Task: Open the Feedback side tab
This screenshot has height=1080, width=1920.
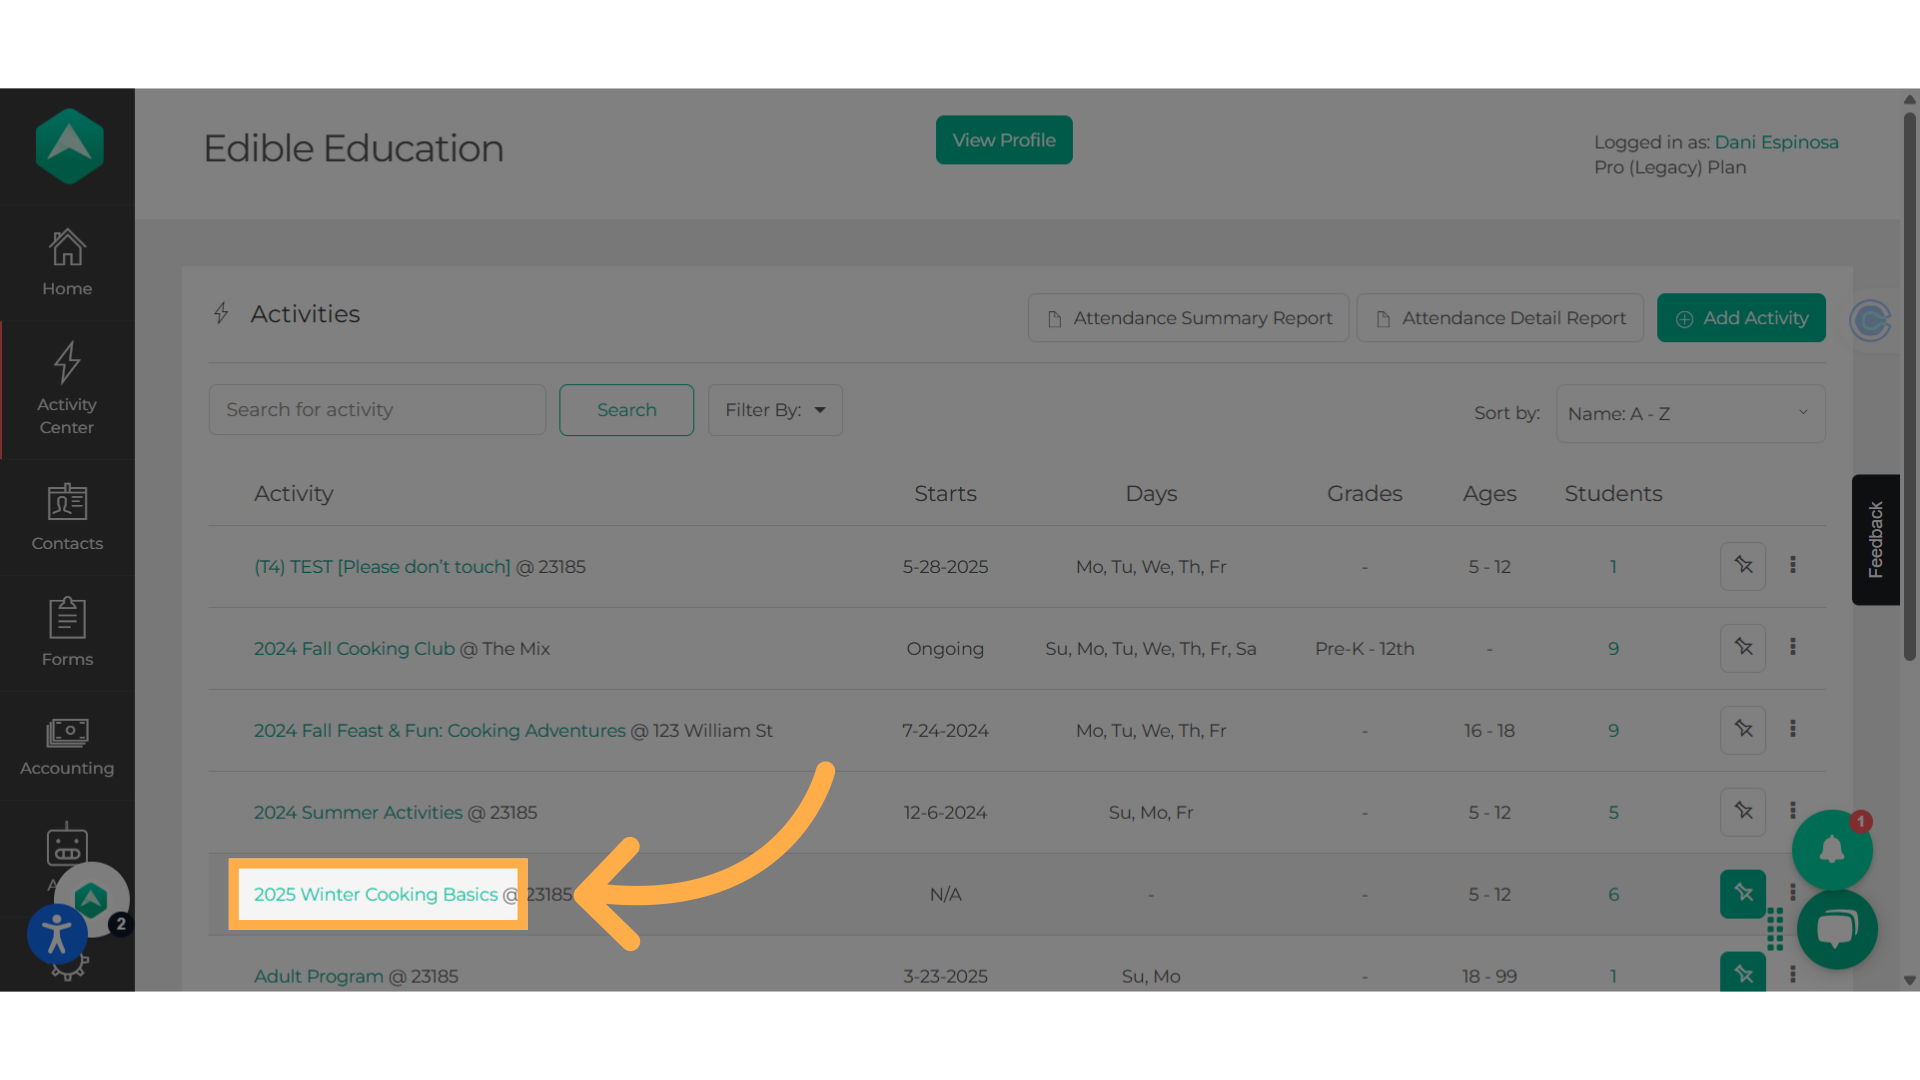Action: coord(1875,540)
